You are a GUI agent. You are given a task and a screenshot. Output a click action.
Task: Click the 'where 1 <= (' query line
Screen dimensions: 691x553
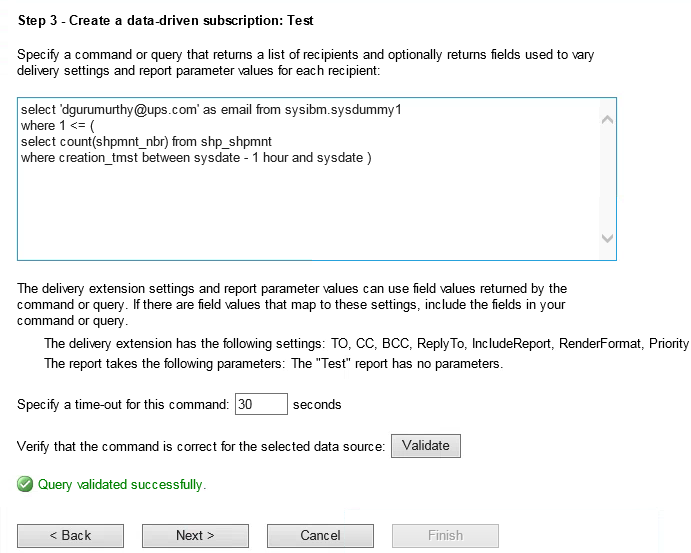click(x=58, y=126)
